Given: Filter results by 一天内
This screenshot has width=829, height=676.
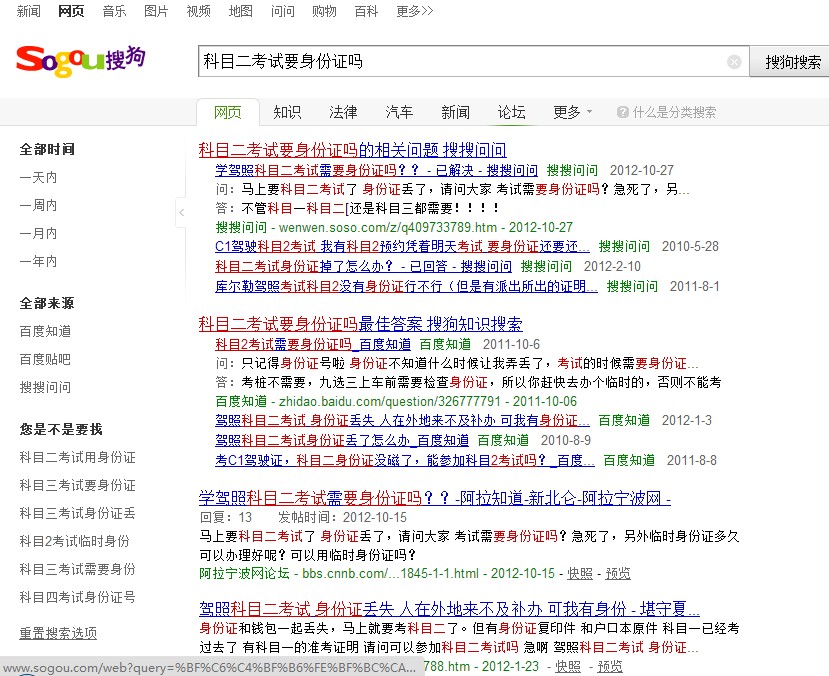Looking at the screenshot, I should pos(38,177).
